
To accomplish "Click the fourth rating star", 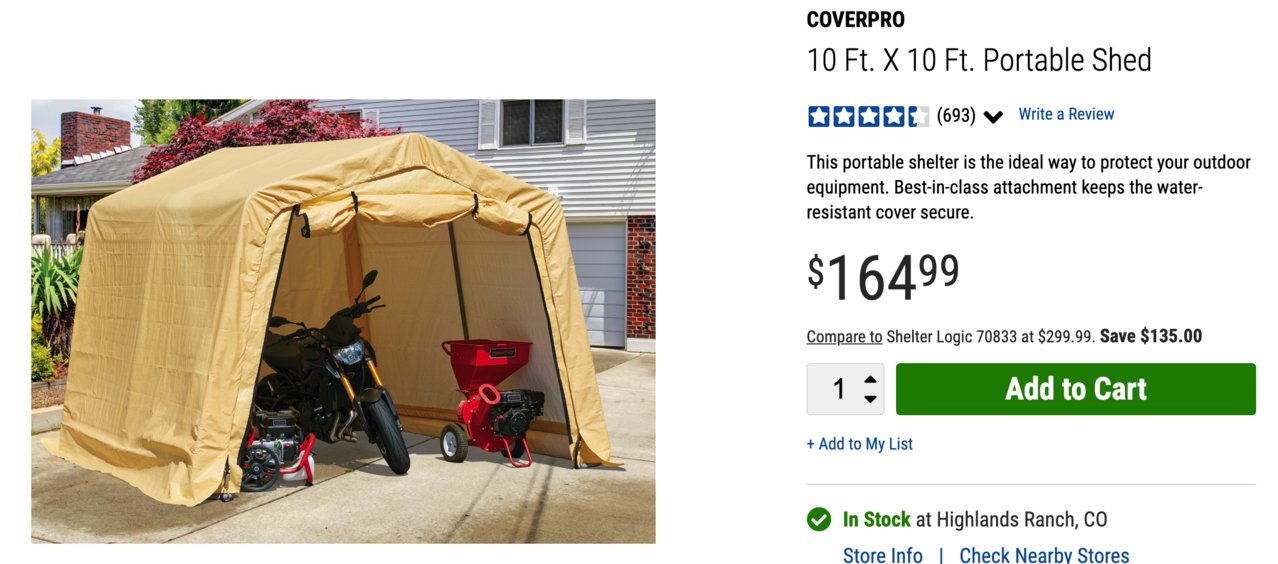I will [893, 116].
